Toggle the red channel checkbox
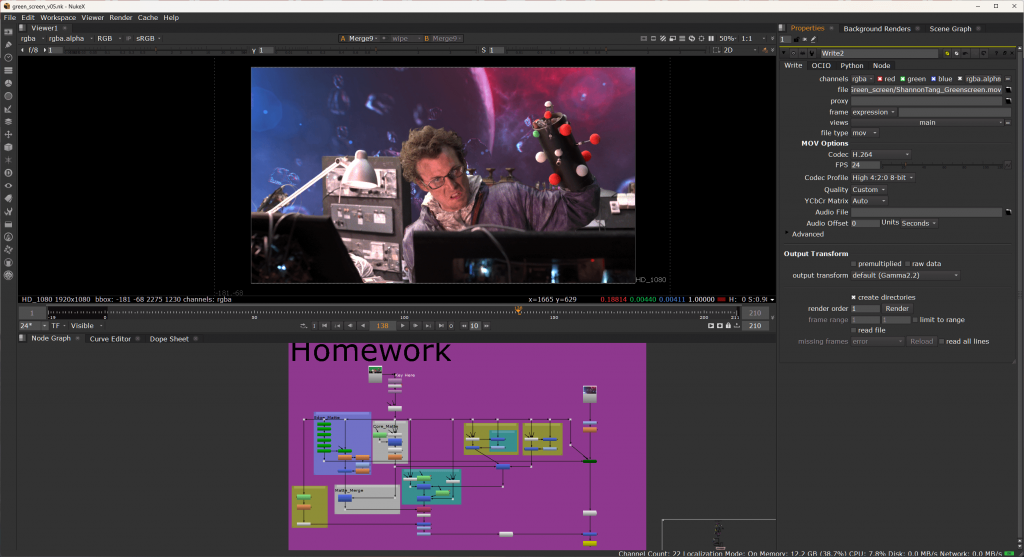The image size is (1024, 557). click(x=880, y=79)
